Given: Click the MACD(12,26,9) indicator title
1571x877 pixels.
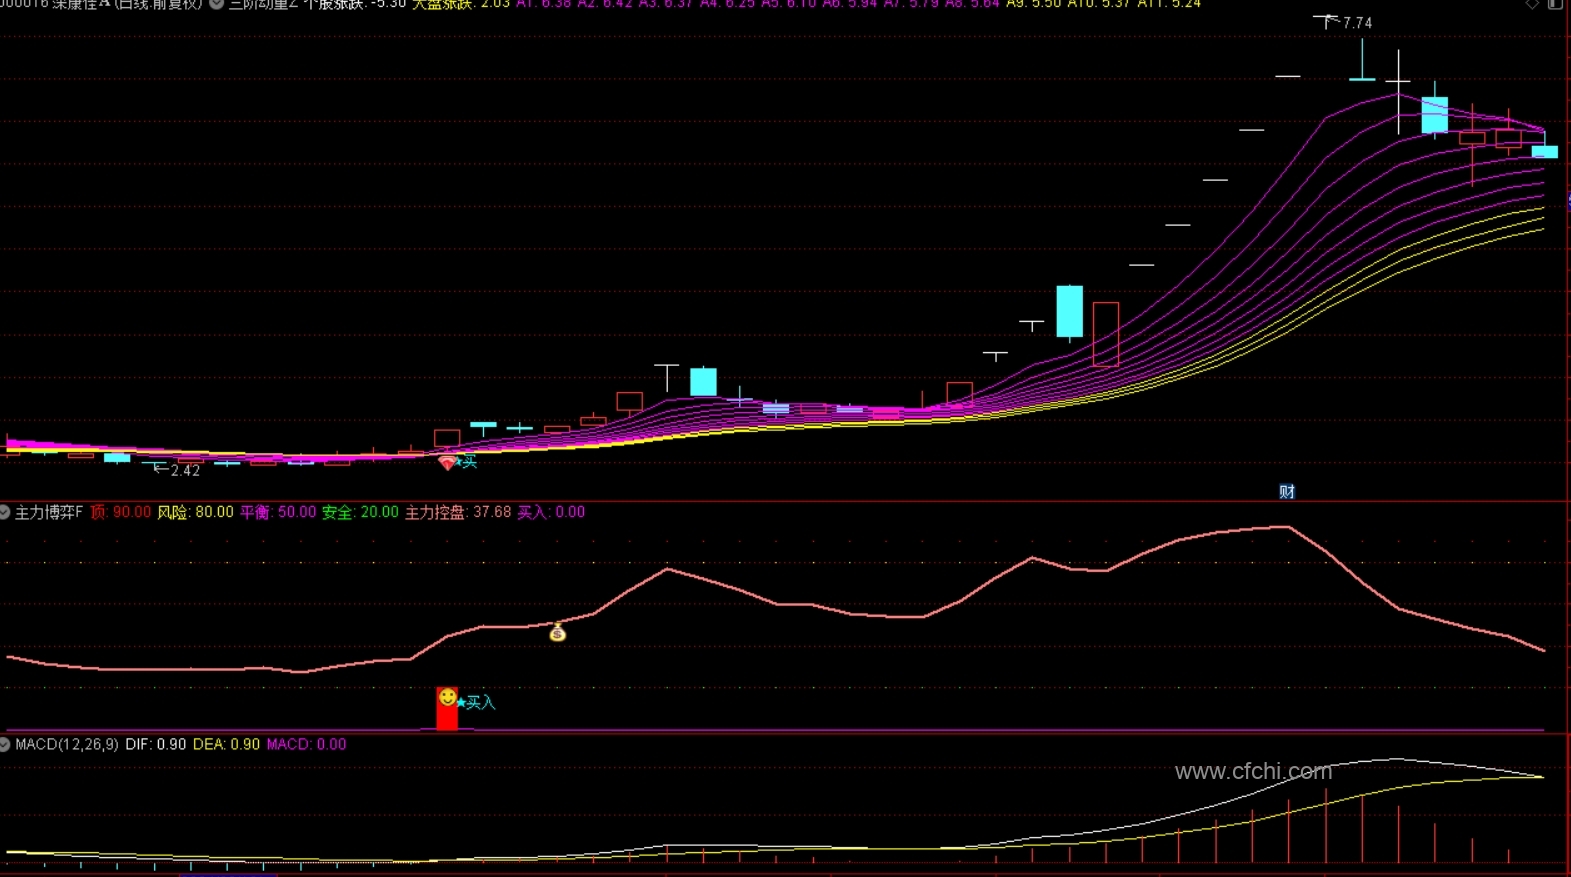Looking at the screenshot, I should pos(66,744).
